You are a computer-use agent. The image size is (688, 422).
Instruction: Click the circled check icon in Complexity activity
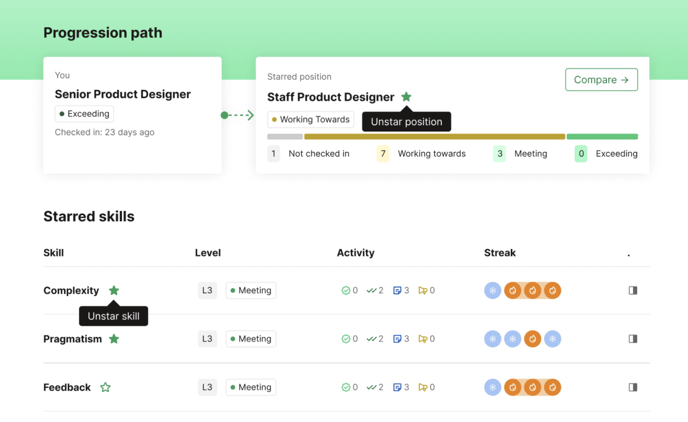click(346, 290)
